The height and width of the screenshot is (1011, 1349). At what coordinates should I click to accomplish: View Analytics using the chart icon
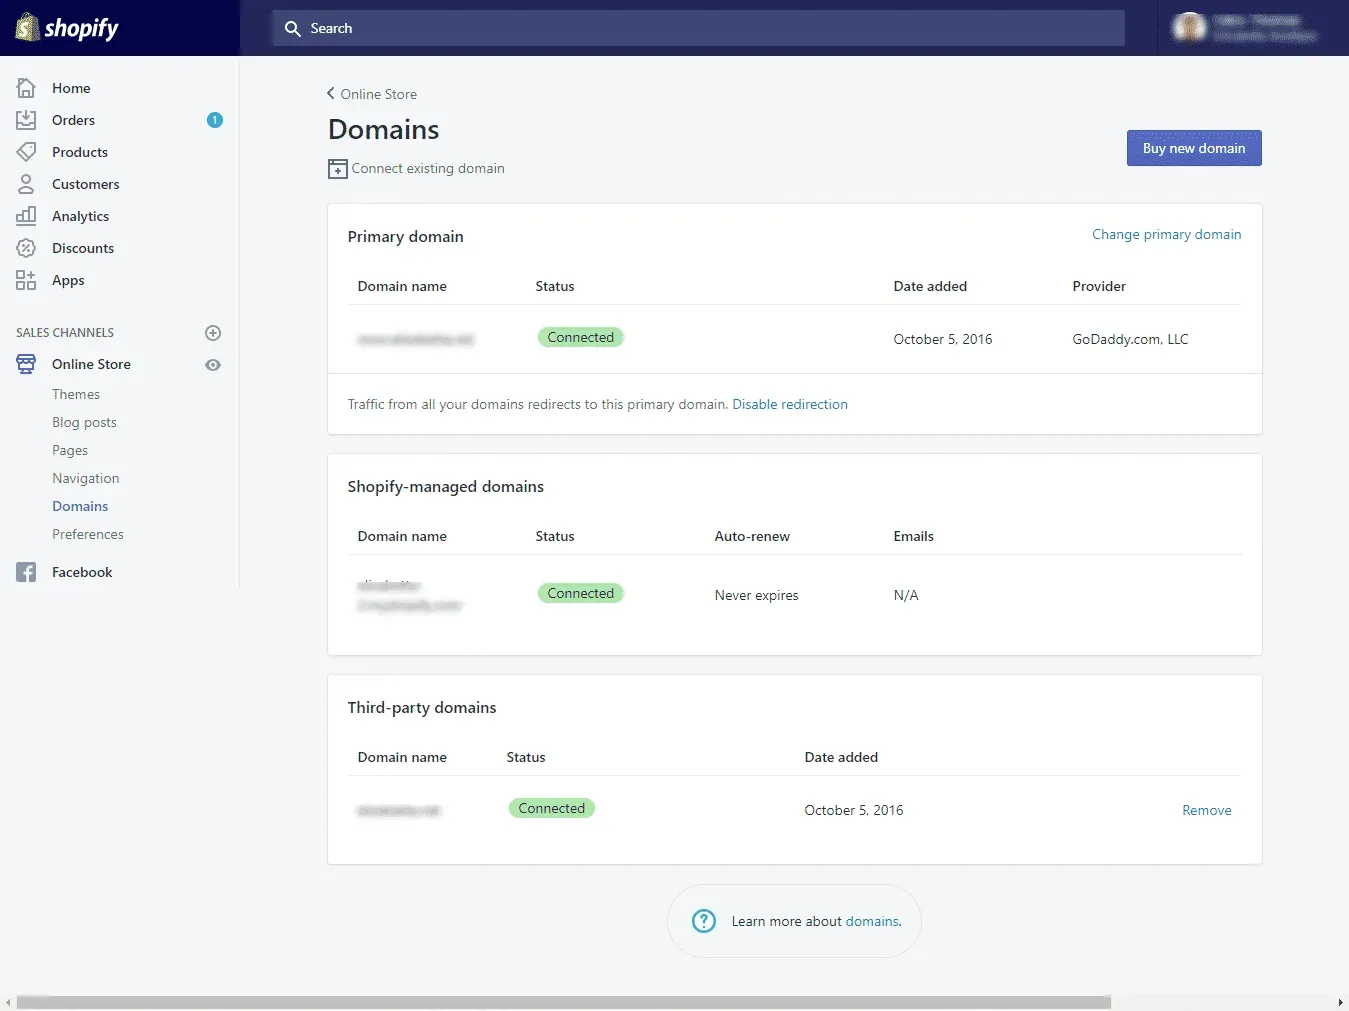coord(26,216)
